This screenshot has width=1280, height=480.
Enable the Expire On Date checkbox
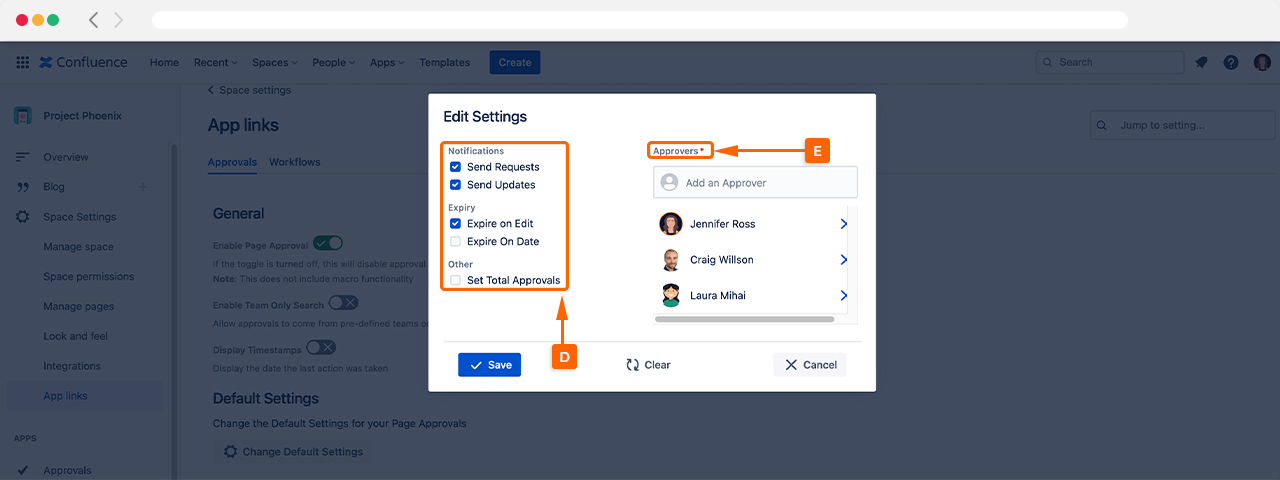click(455, 241)
